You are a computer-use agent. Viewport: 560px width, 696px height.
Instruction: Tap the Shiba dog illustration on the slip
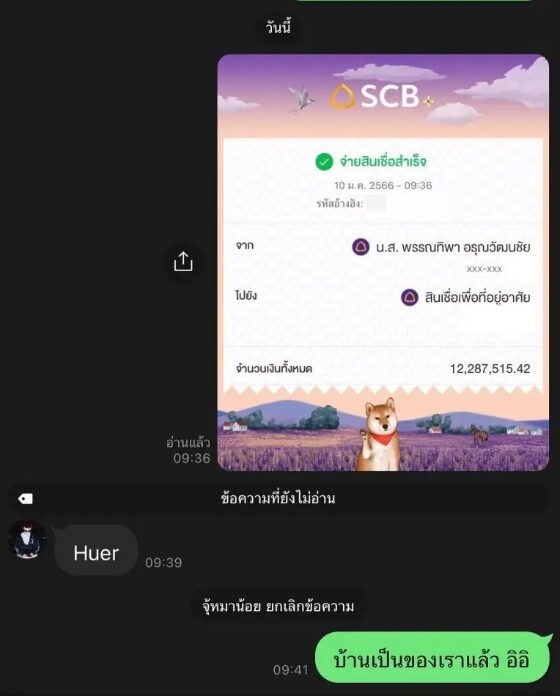pos(379,434)
